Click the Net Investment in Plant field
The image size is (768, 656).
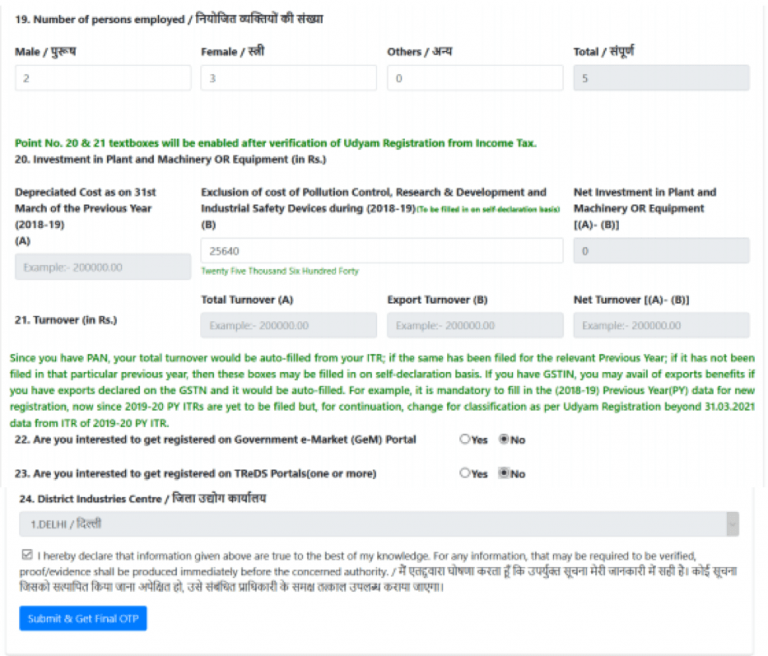[x=661, y=251]
